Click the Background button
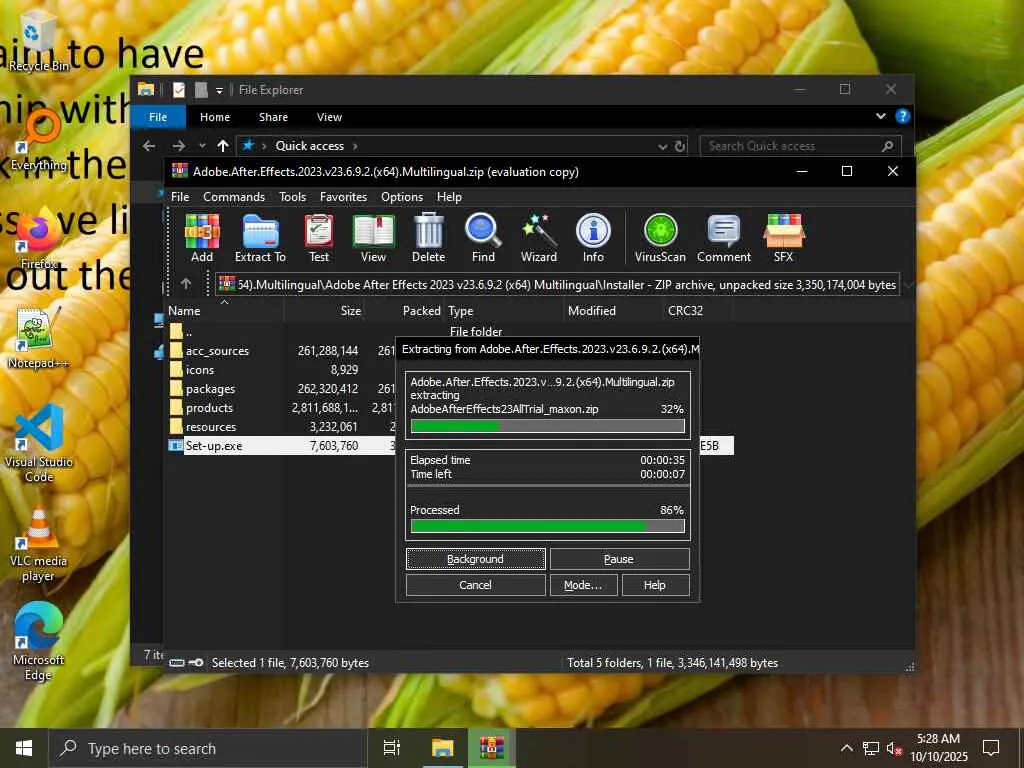The image size is (1024, 768). point(475,559)
